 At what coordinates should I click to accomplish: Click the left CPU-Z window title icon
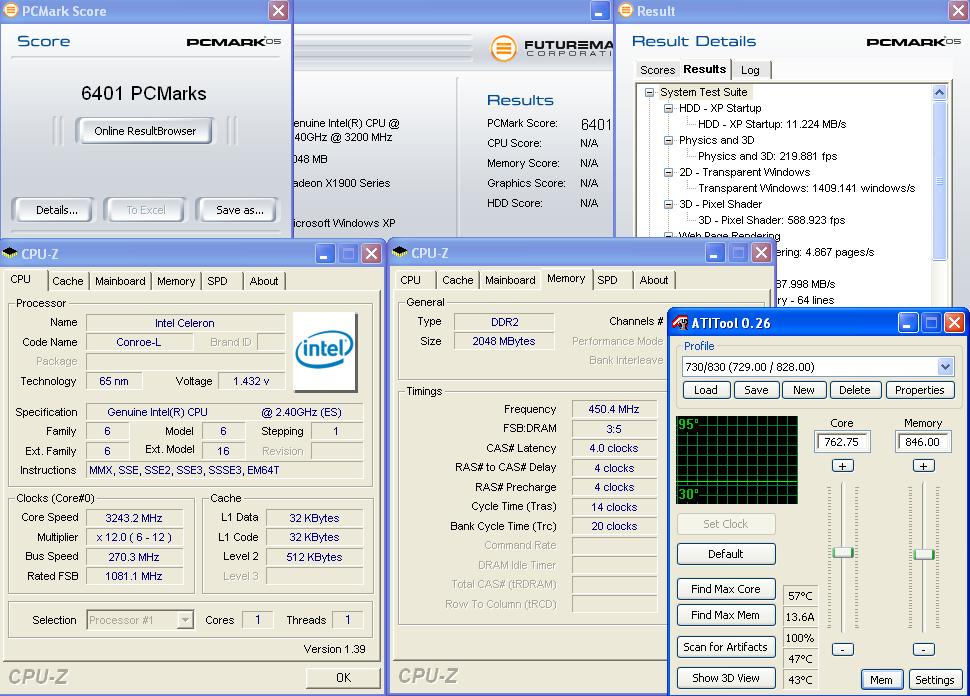tap(10, 253)
